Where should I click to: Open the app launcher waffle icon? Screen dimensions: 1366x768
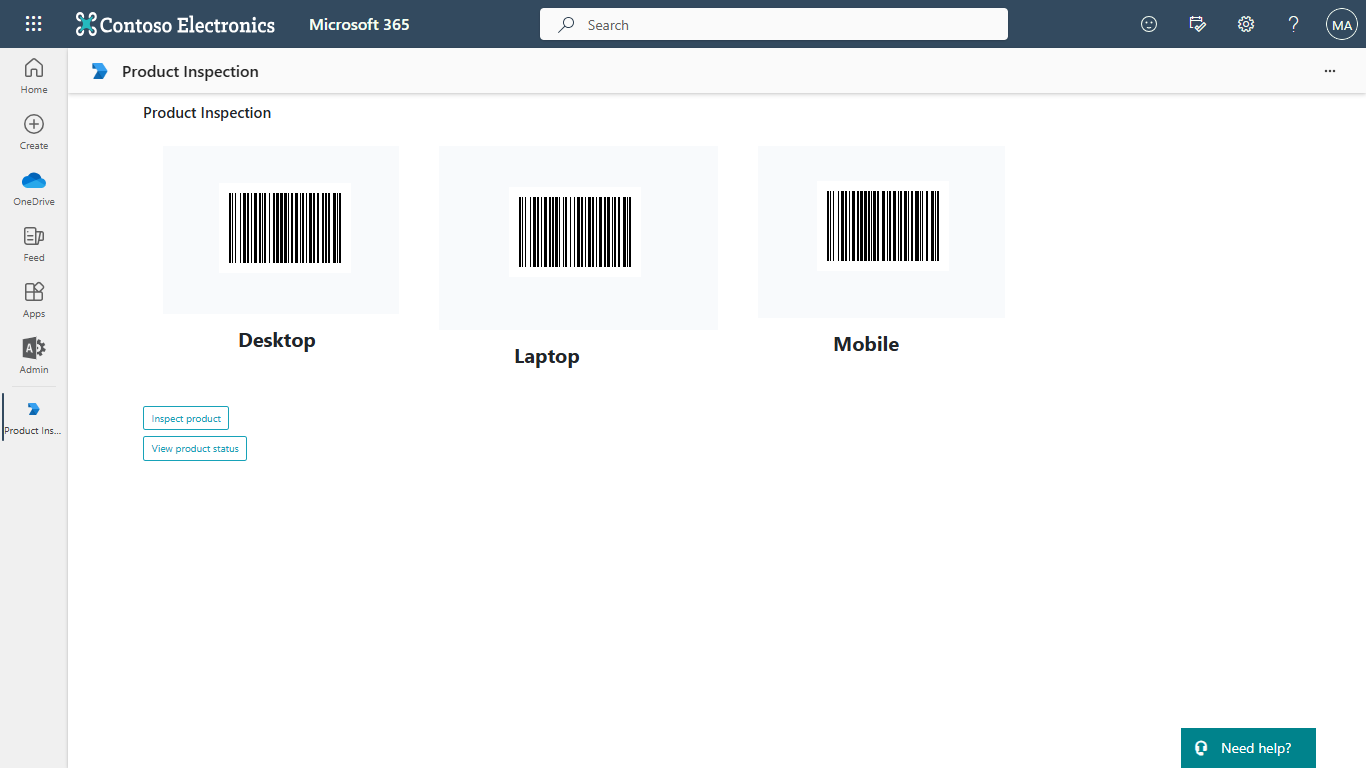pos(33,24)
